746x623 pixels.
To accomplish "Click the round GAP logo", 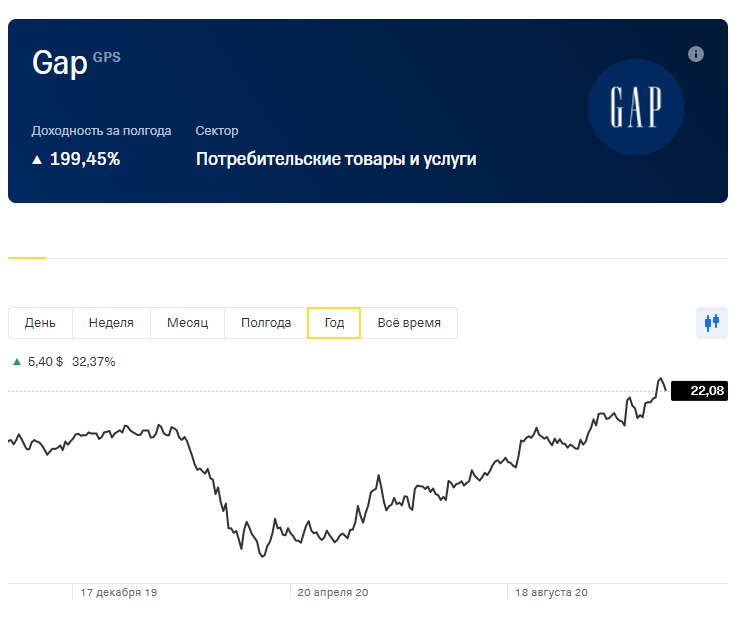I will [x=636, y=107].
